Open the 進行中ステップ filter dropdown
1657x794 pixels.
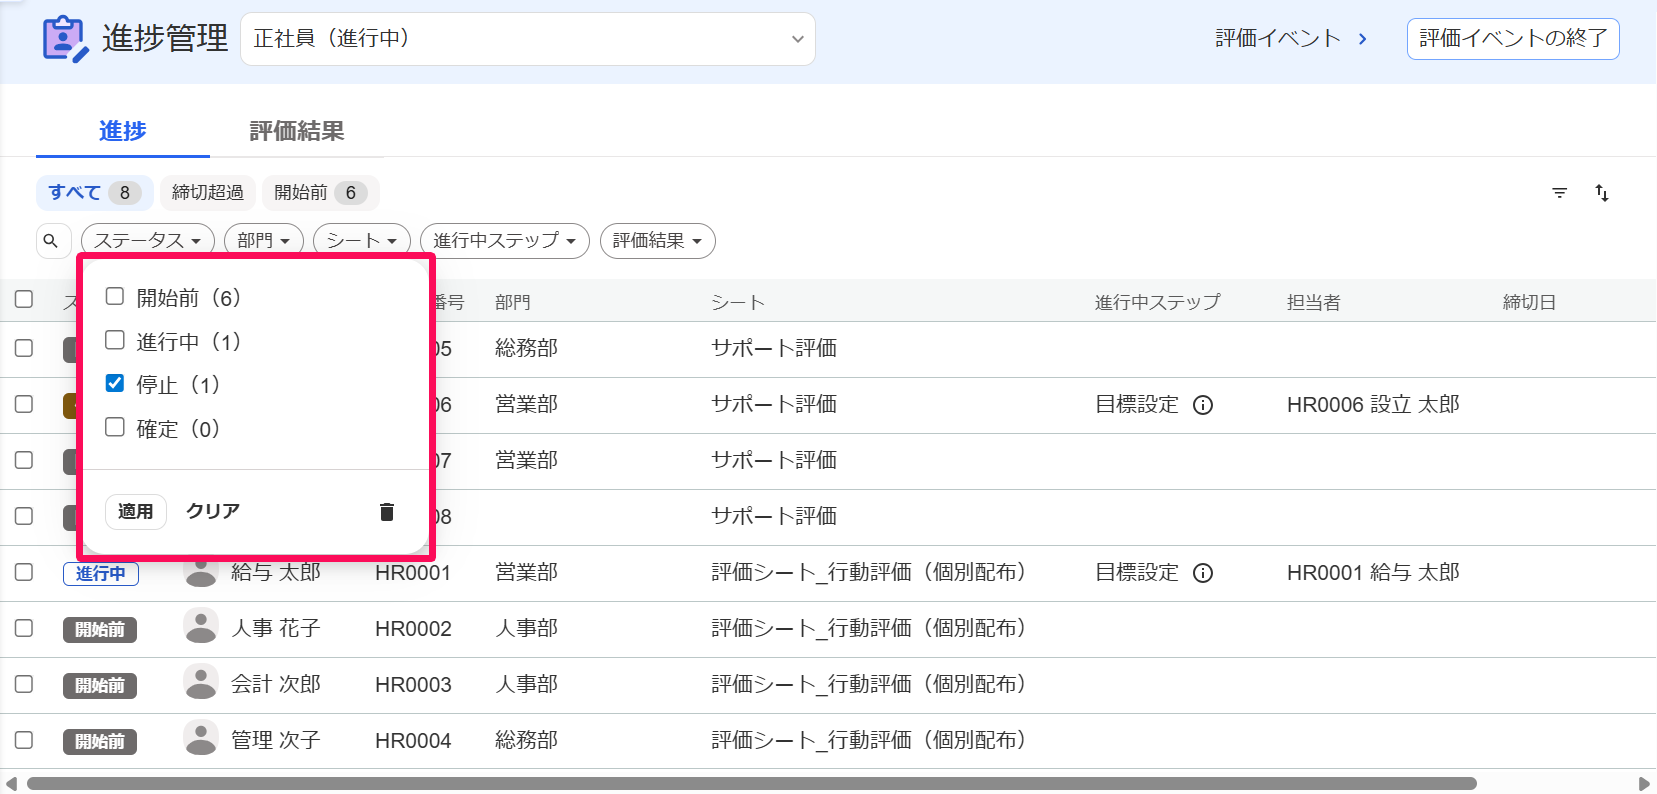click(x=505, y=241)
